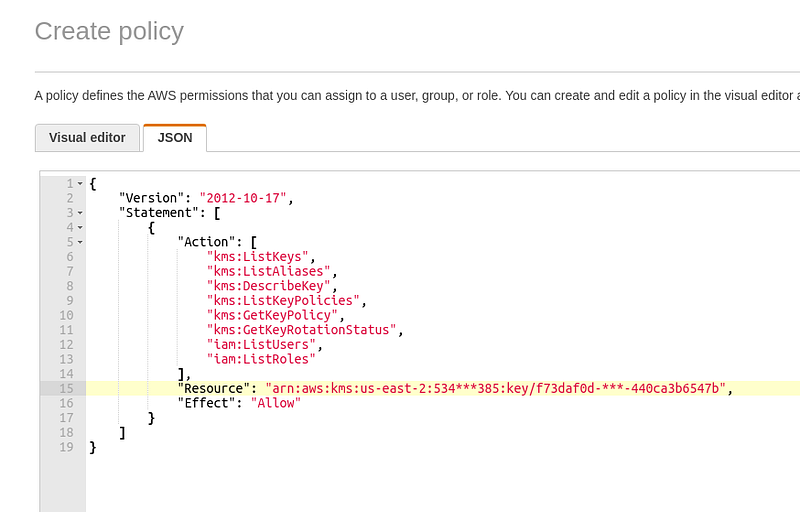
Task: Collapse the fold arrow on line 1
Action: 80,184
